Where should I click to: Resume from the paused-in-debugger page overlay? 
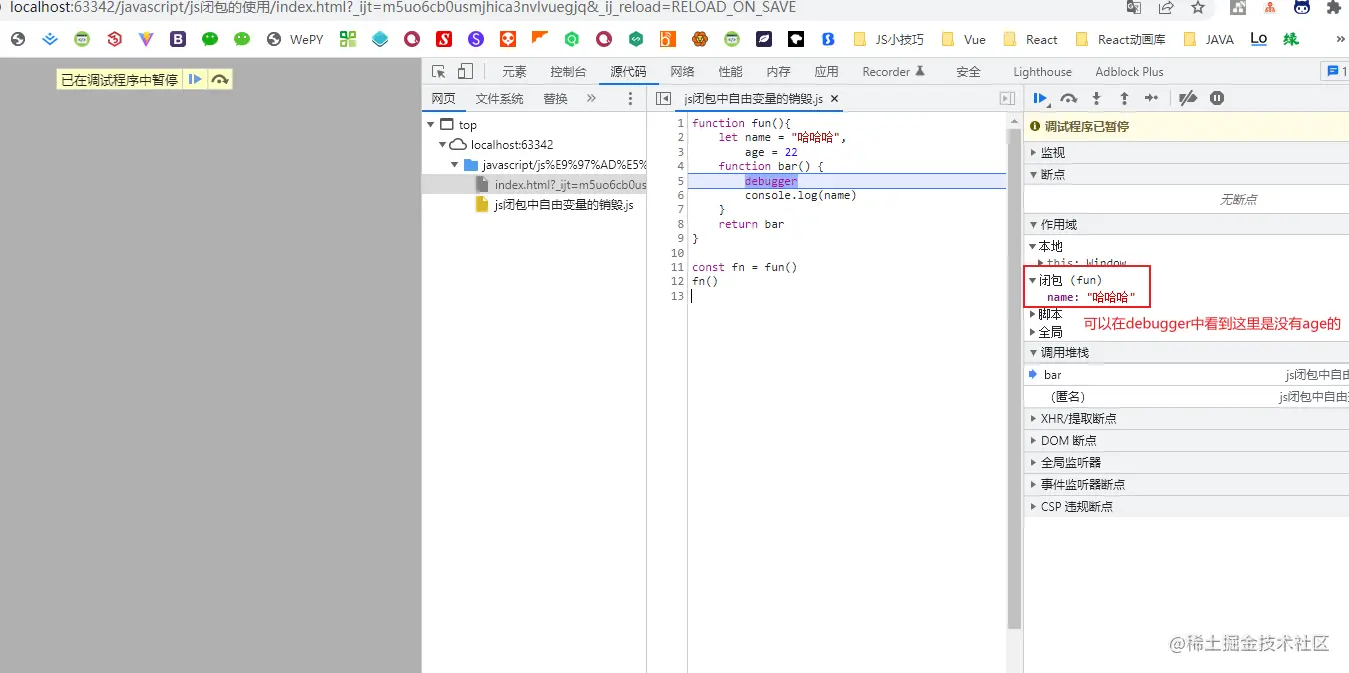(x=195, y=79)
